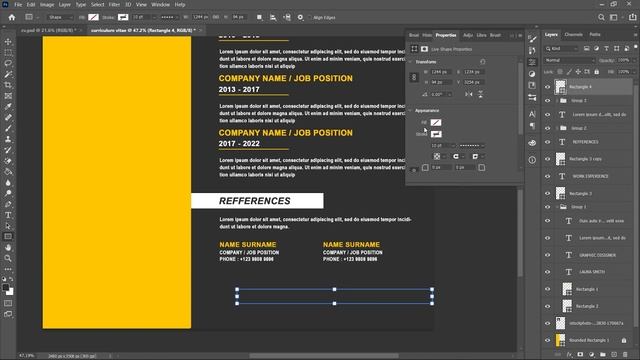
Task: Open the Search icon at top right
Action: 601,17
